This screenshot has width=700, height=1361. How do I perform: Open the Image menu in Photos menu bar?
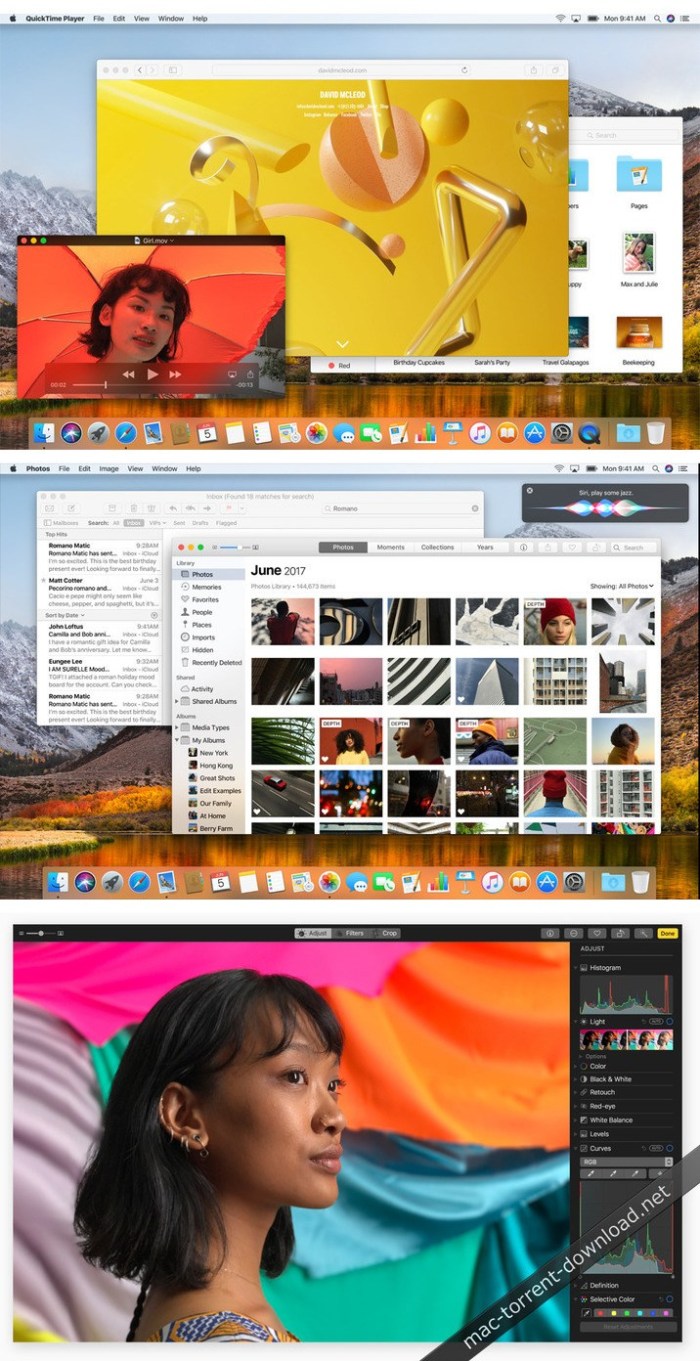coord(108,468)
